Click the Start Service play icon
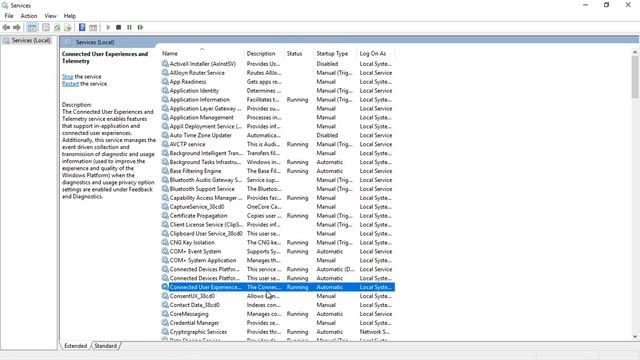 (108, 27)
